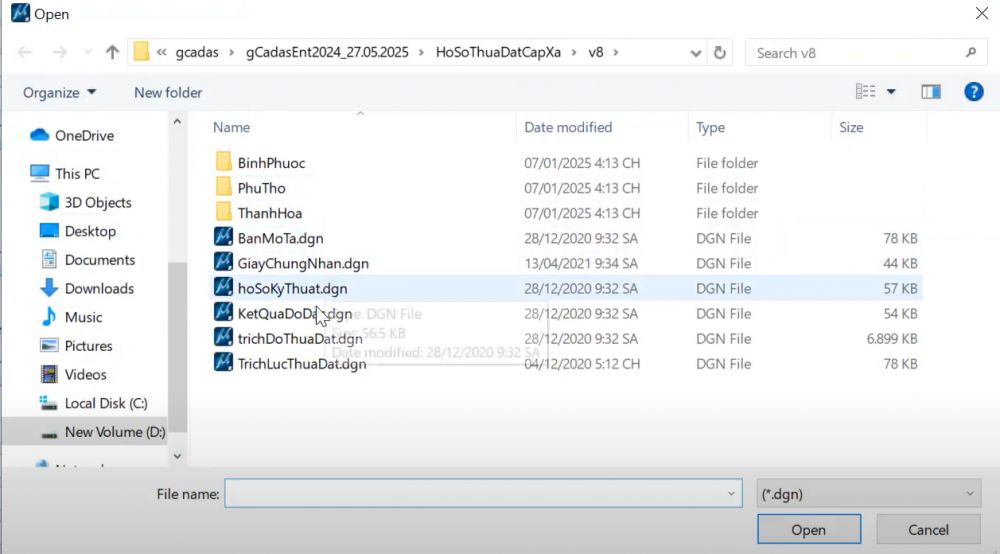Open the Organize dropdown menu
The image size is (1000, 554).
pyautogui.click(x=60, y=92)
